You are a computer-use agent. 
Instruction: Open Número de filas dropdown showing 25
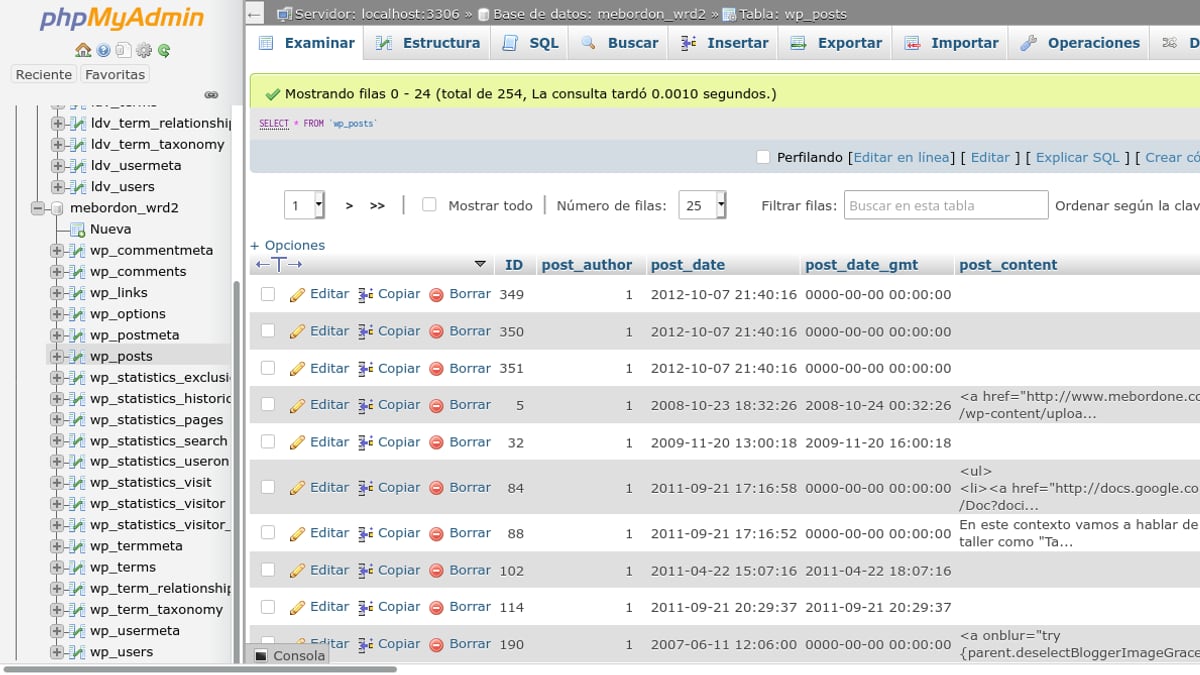tap(702, 205)
